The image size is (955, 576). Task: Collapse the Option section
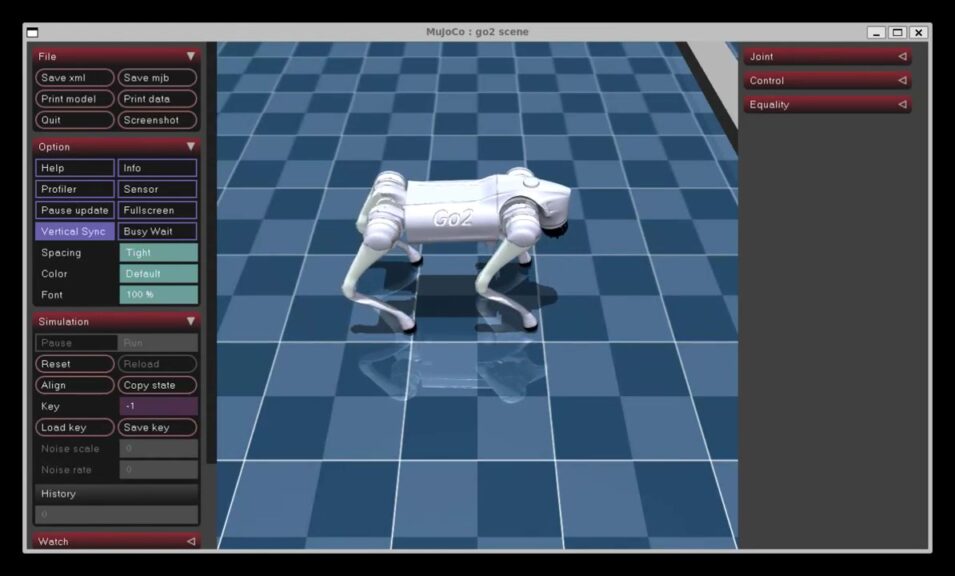point(190,147)
